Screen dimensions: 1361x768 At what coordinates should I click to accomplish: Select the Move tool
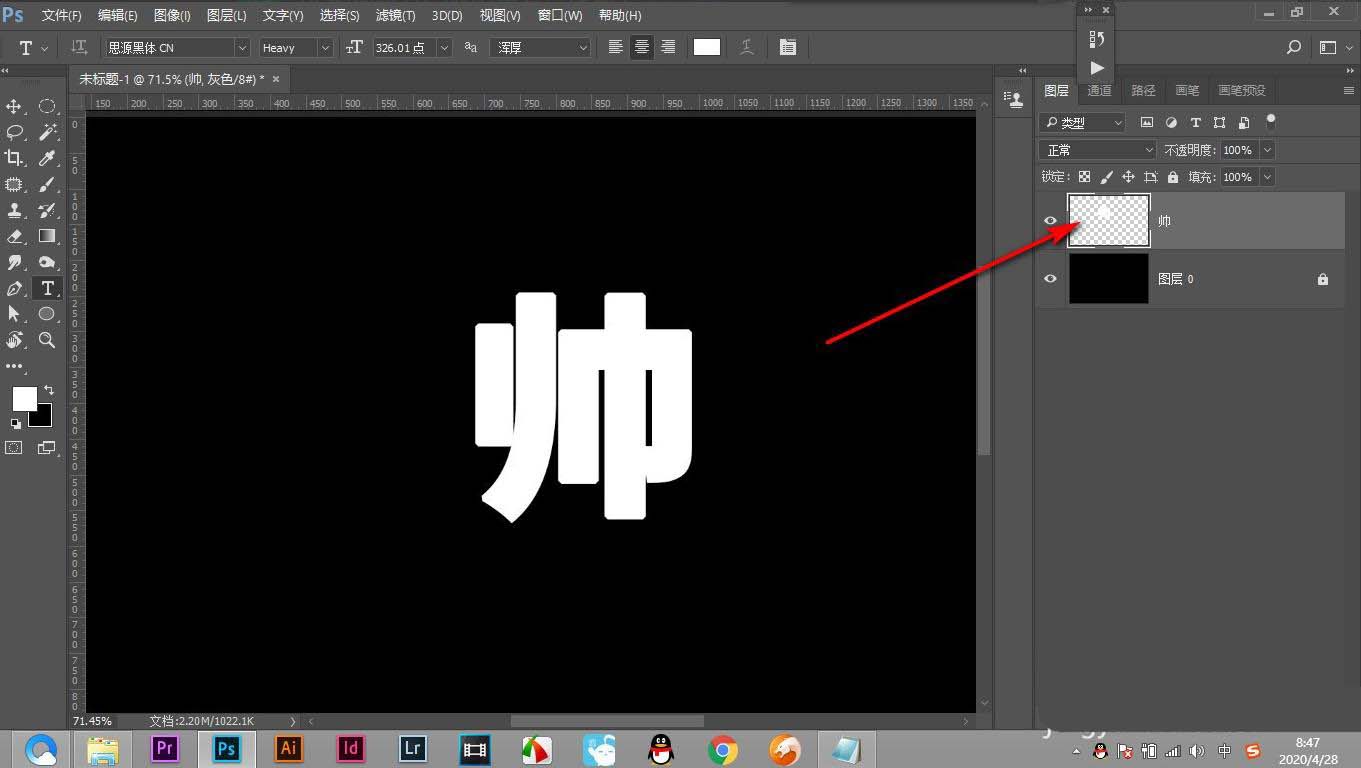[14, 106]
